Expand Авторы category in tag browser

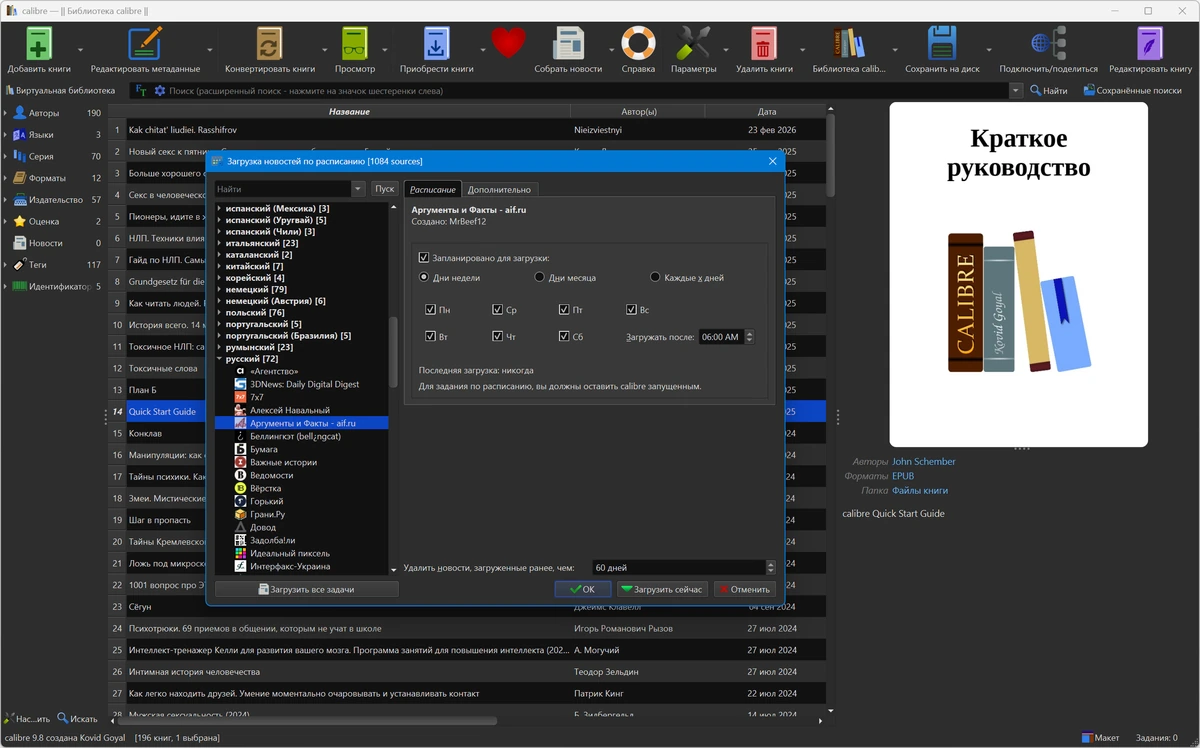click(x=5, y=113)
